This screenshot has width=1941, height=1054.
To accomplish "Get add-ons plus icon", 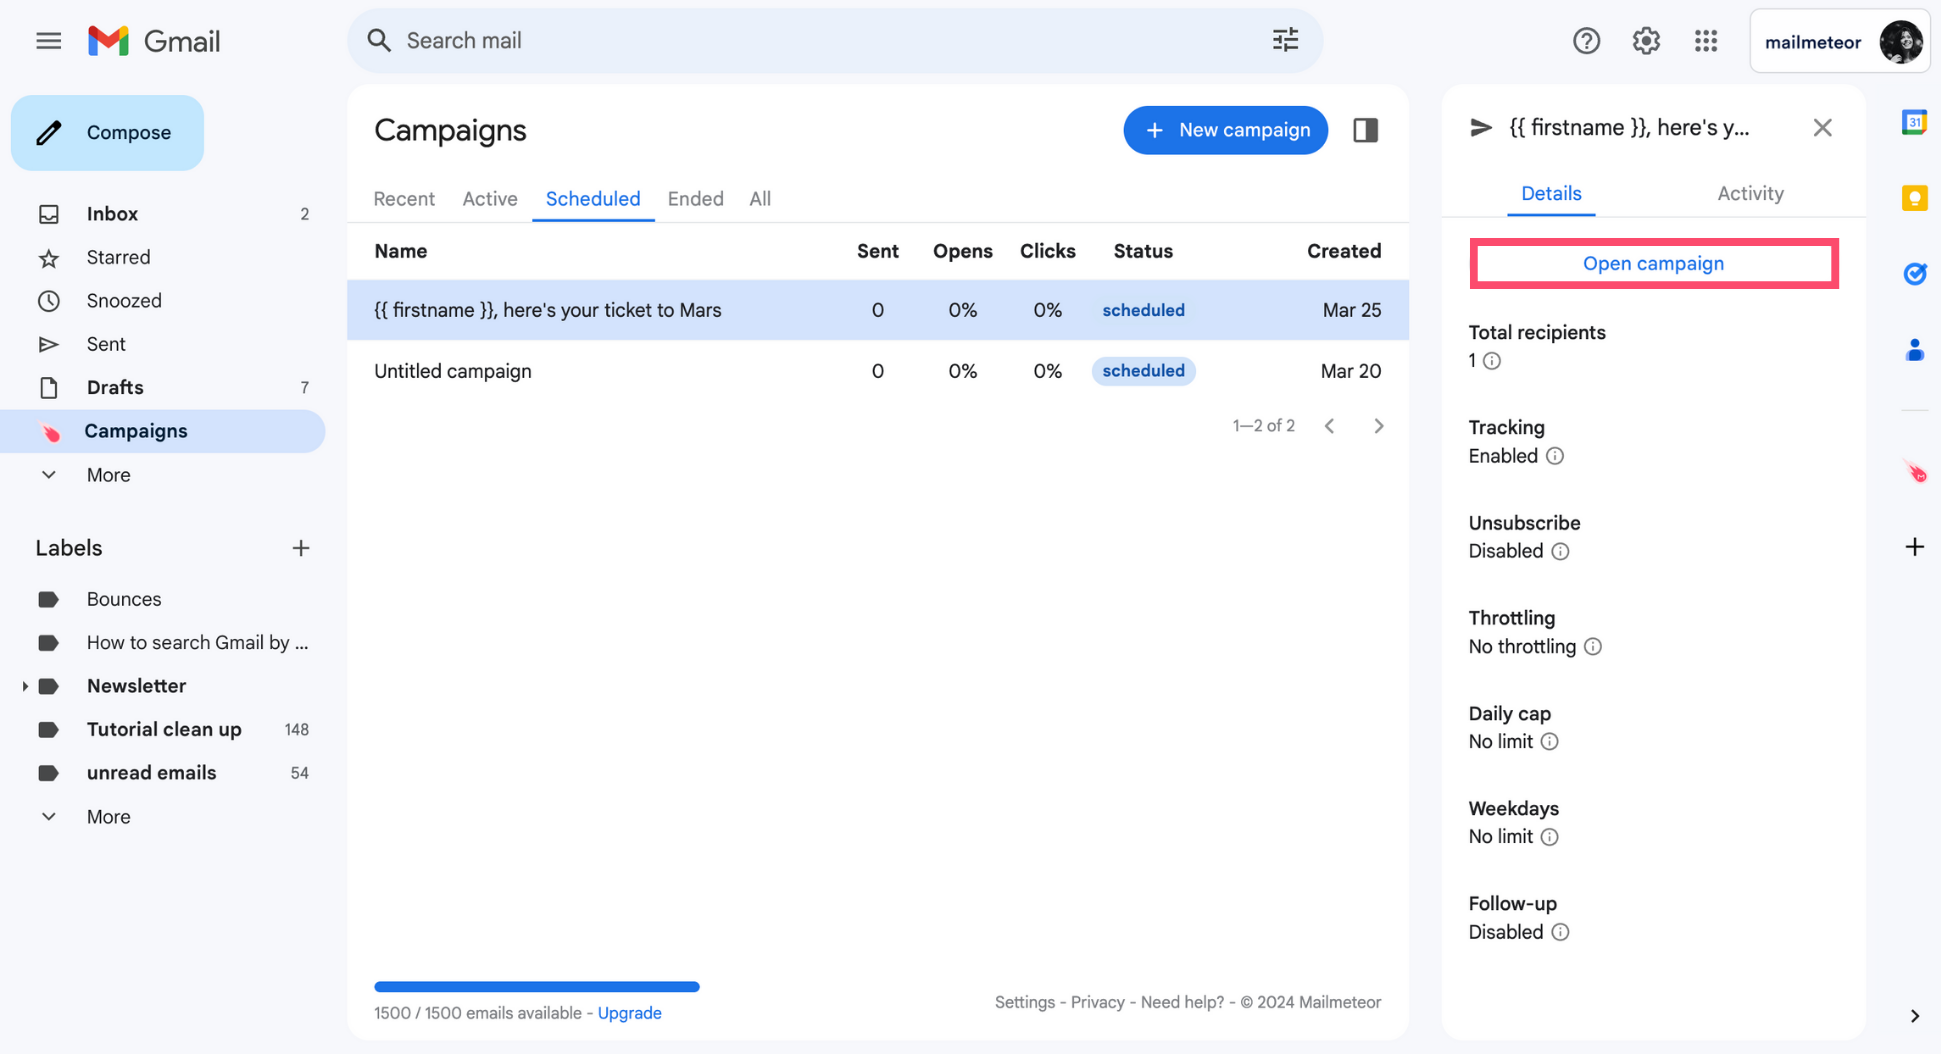I will (x=1914, y=547).
